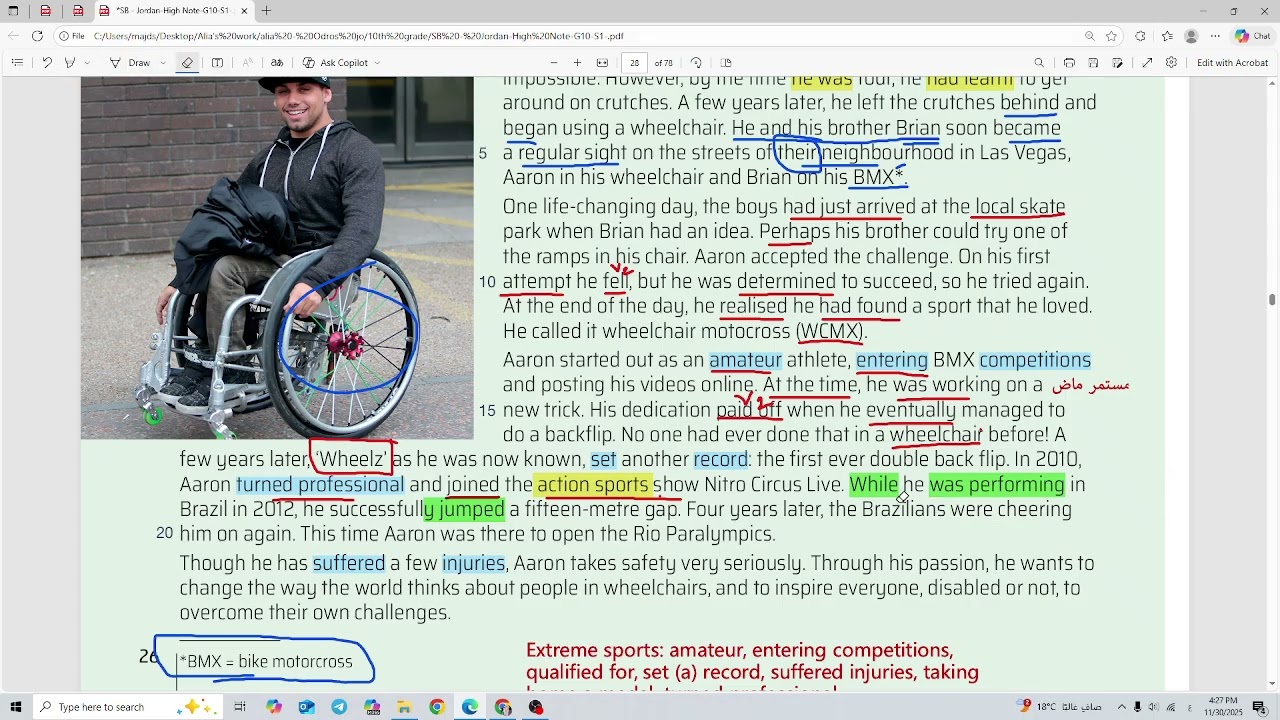The image size is (1280, 720).
Task: Click highlighted phrase 'action sports'
Action: (593, 484)
